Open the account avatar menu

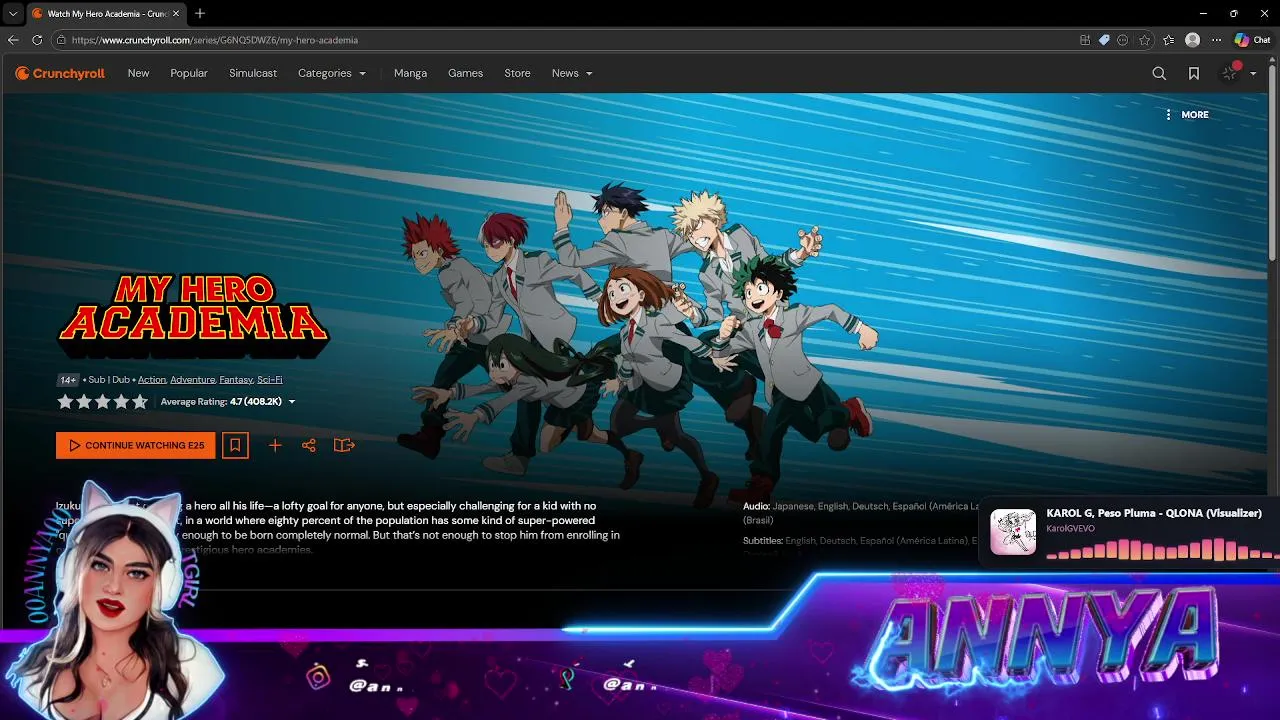[1230, 73]
